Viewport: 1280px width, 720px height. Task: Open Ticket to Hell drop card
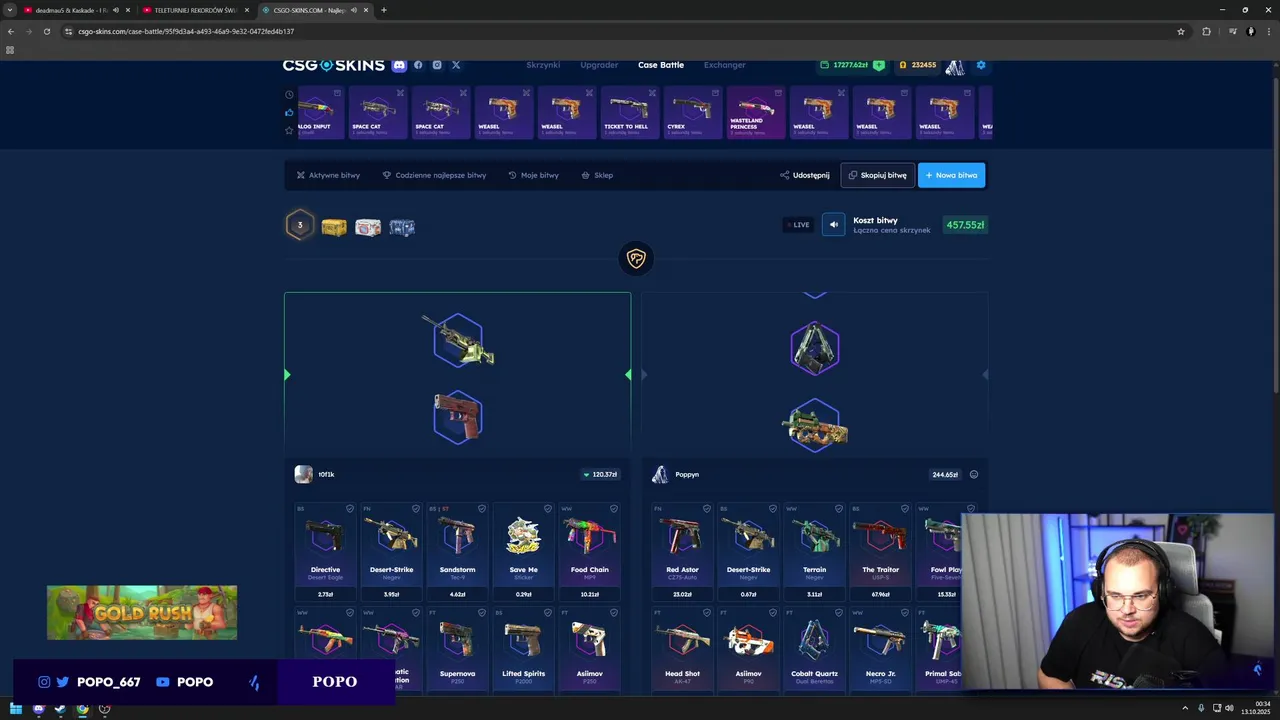631,112
